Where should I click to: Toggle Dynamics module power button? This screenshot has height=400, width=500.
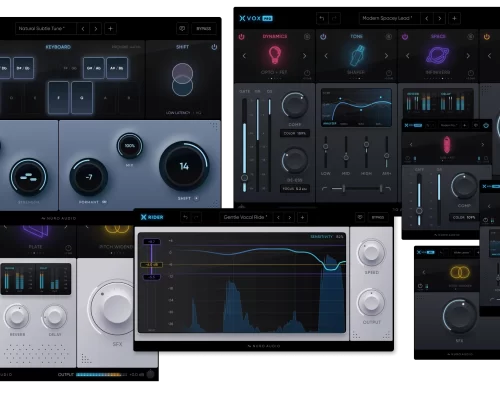(x=241, y=37)
